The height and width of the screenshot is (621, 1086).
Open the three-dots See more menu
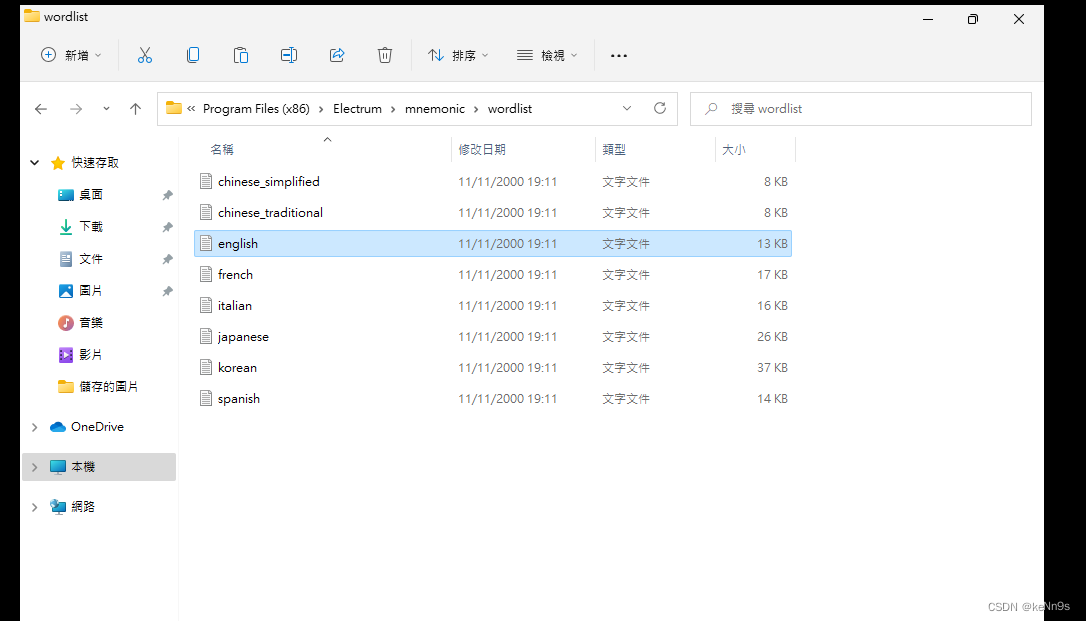point(618,55)
